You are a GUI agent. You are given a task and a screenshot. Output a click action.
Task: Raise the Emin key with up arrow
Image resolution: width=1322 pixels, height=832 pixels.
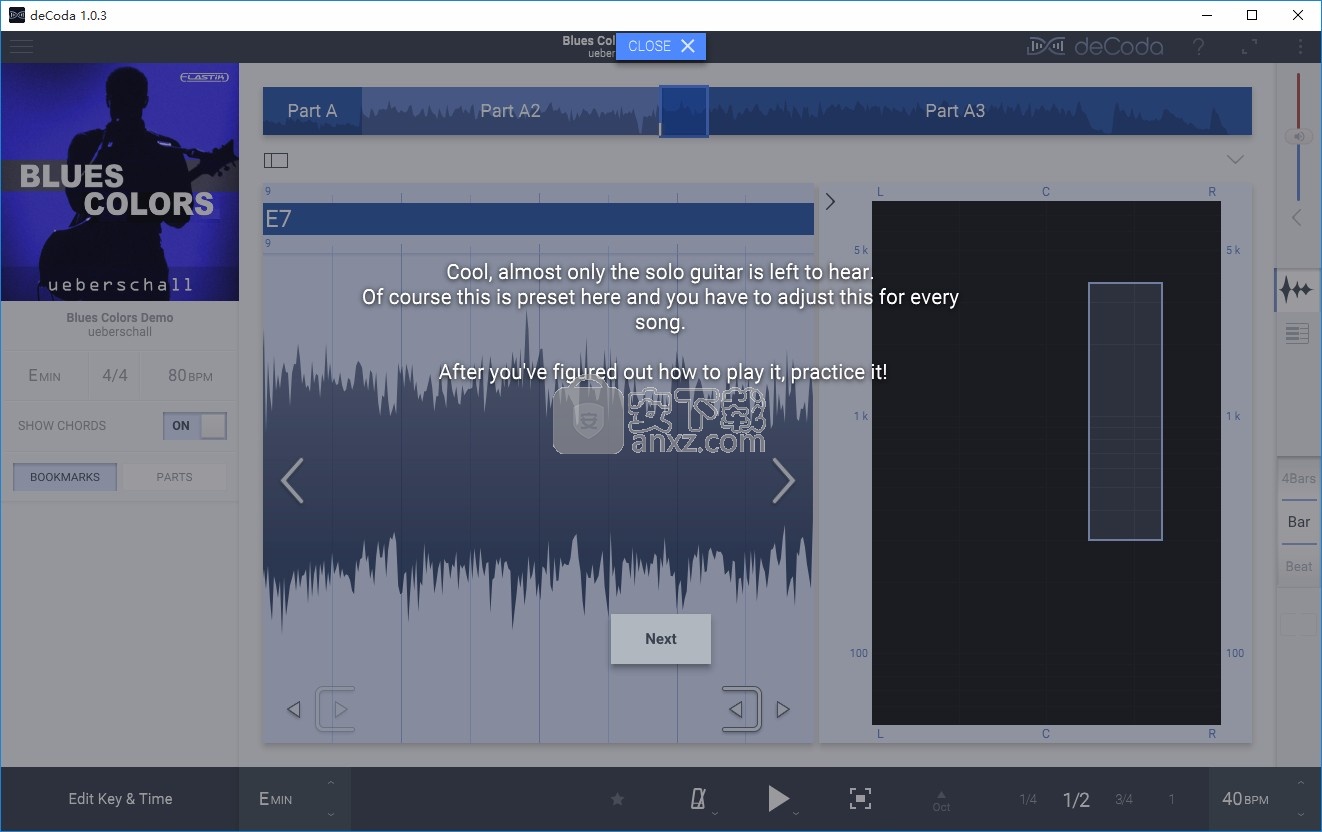(x=331, y=783)
